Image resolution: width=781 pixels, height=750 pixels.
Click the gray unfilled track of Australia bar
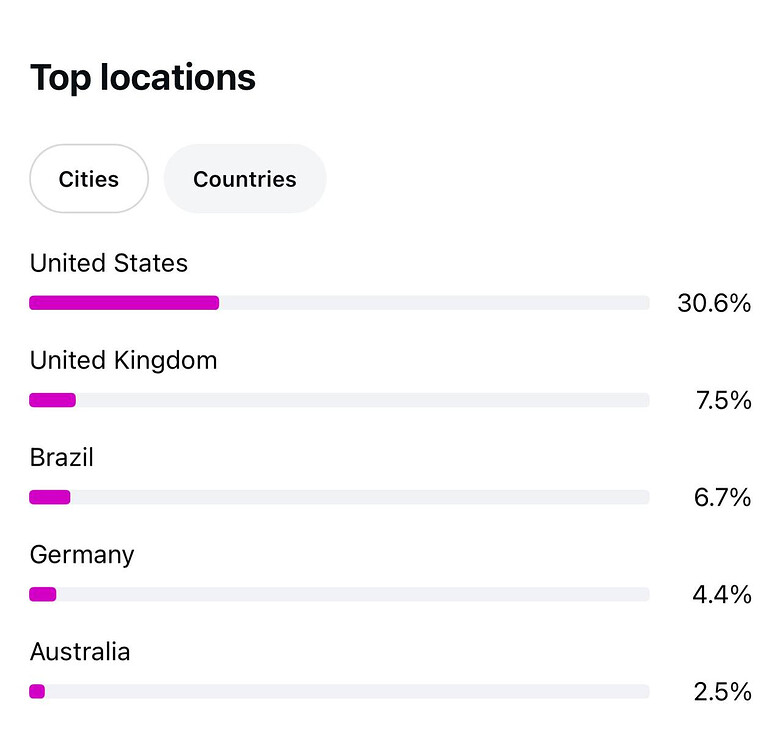[x=347, y=691]
